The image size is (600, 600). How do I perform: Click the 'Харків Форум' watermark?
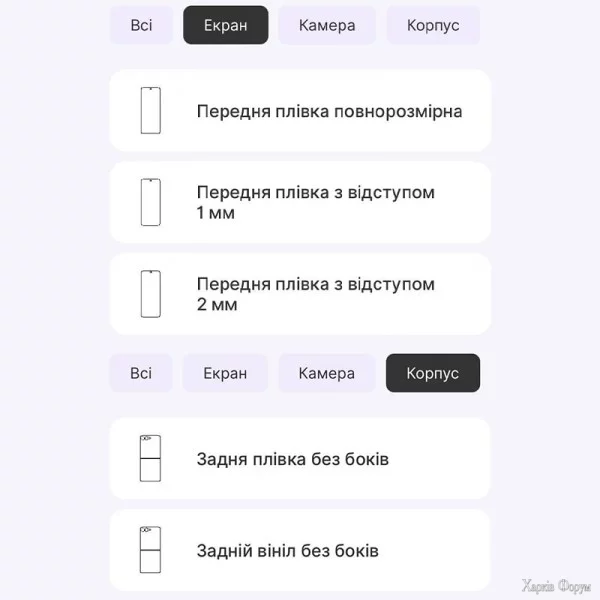tap(557, 586)
